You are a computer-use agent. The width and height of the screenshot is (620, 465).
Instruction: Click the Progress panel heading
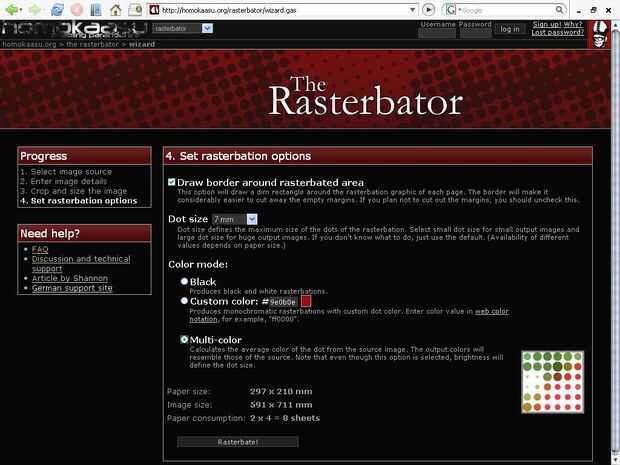[43, 156]
